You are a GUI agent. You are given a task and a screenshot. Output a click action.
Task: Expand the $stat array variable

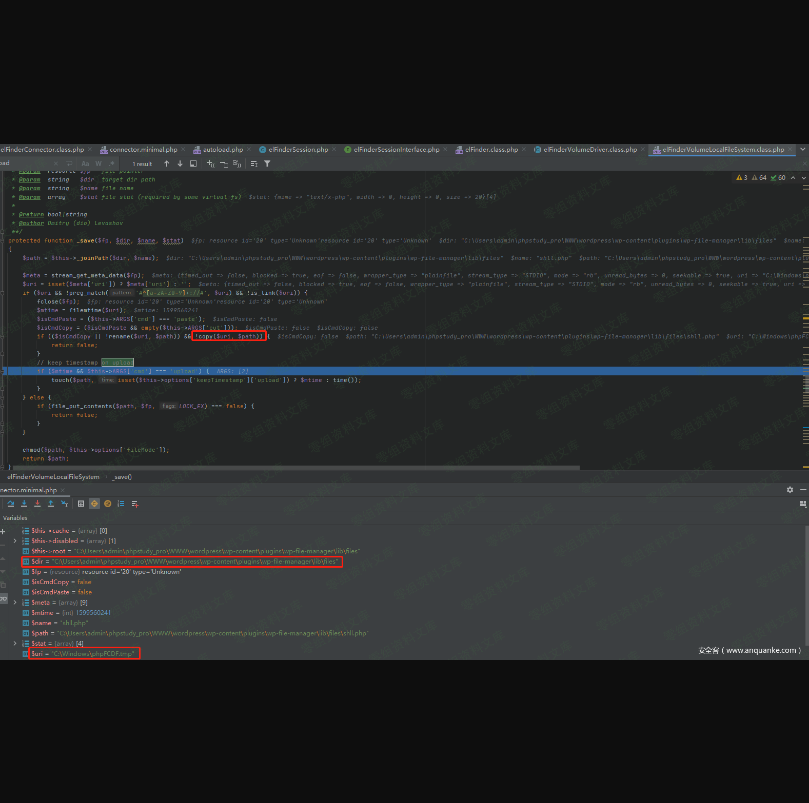pyautogui.click(x=15, y=643)
